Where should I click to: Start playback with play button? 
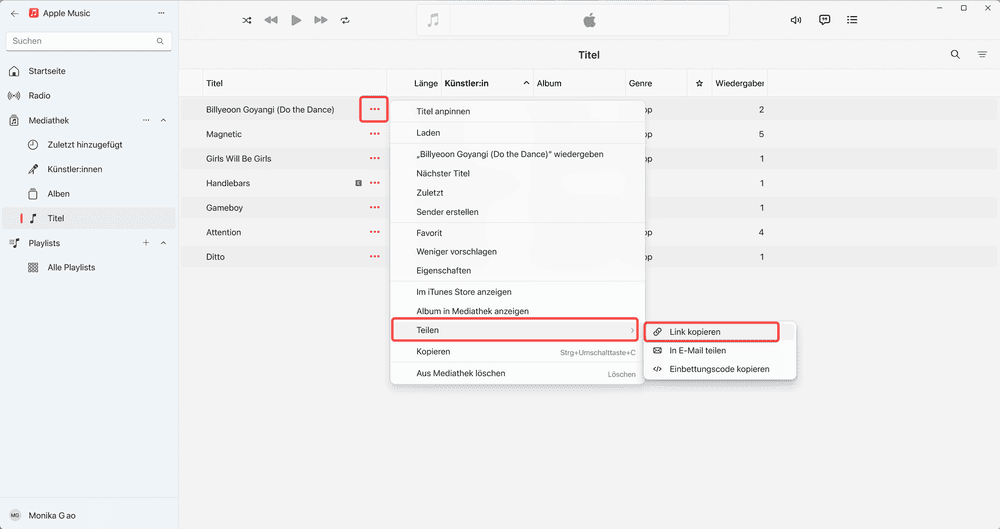[x=296, y=20]
